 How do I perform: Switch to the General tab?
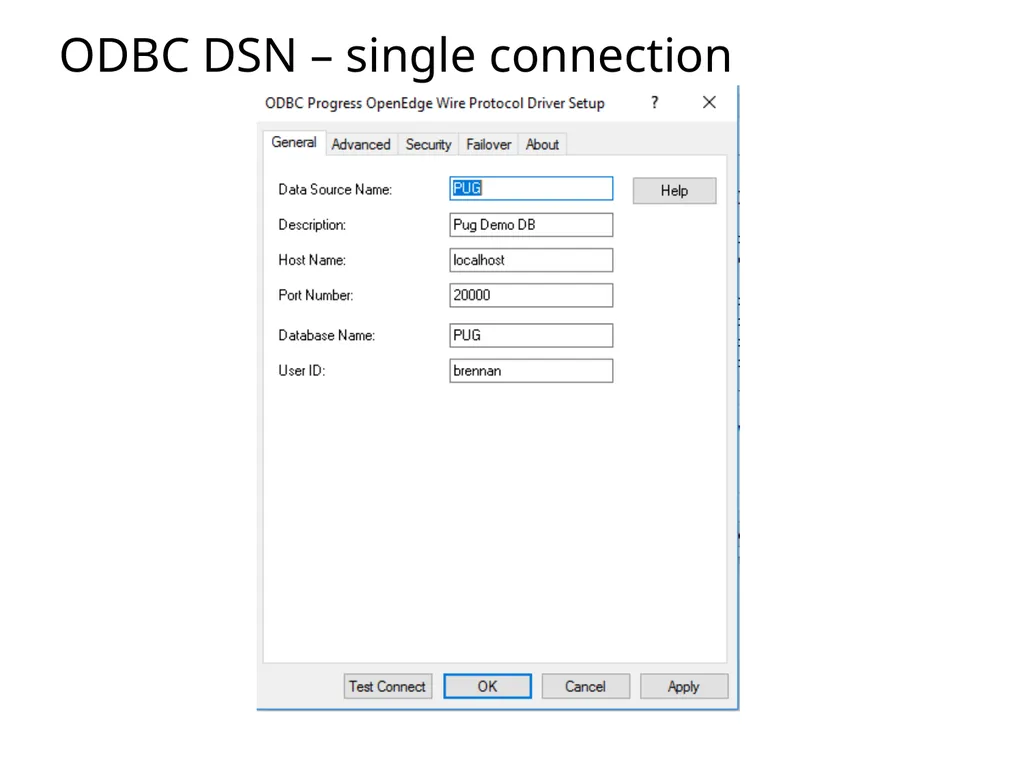pos(294,142)
